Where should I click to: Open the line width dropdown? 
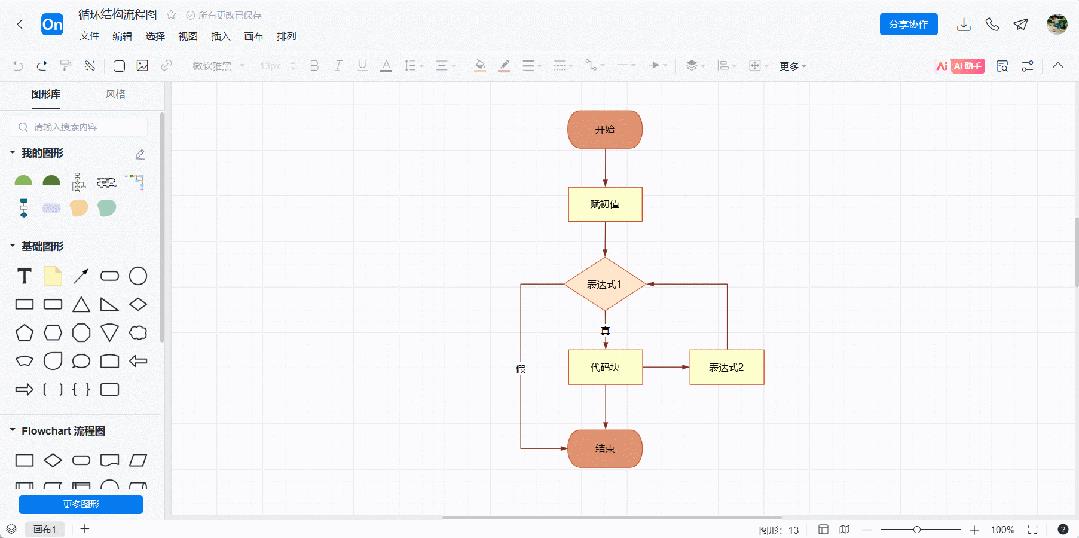(x=532, y=66)
